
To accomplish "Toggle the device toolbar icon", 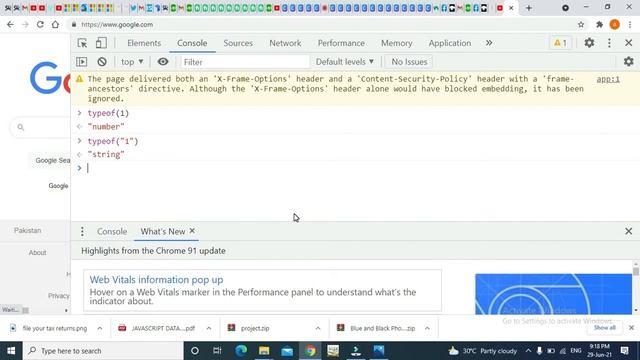I will pyautogui.click(x=101, y=43).
